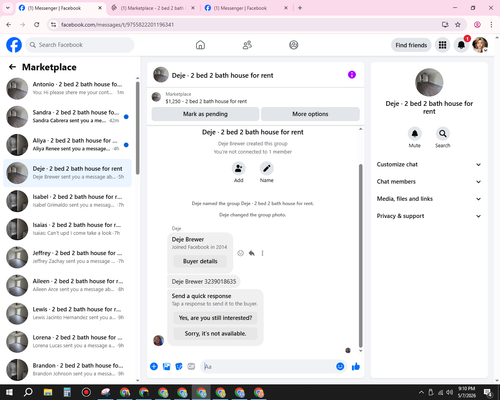This screenshot has width=500, height=400.
Task: Open Windows taskbar search
Action: click(28, 392)
